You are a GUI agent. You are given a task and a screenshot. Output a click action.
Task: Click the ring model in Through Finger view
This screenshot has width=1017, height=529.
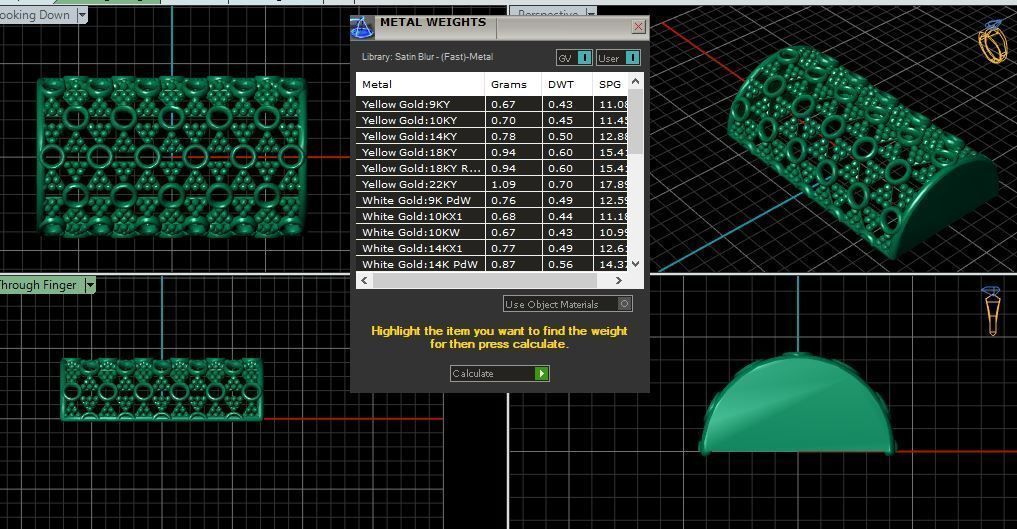coord(162,389)
